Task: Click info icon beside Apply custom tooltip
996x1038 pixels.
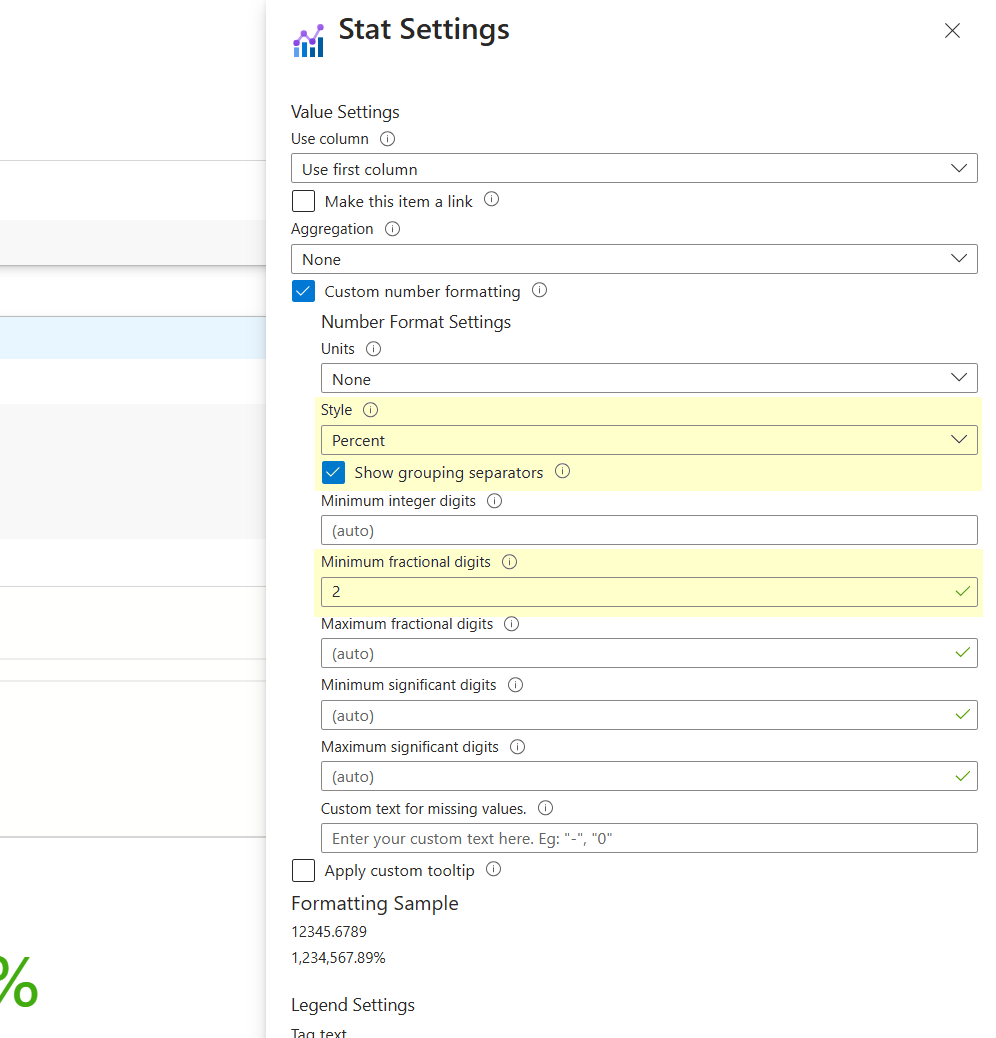Action: click(x=493, y=870)
